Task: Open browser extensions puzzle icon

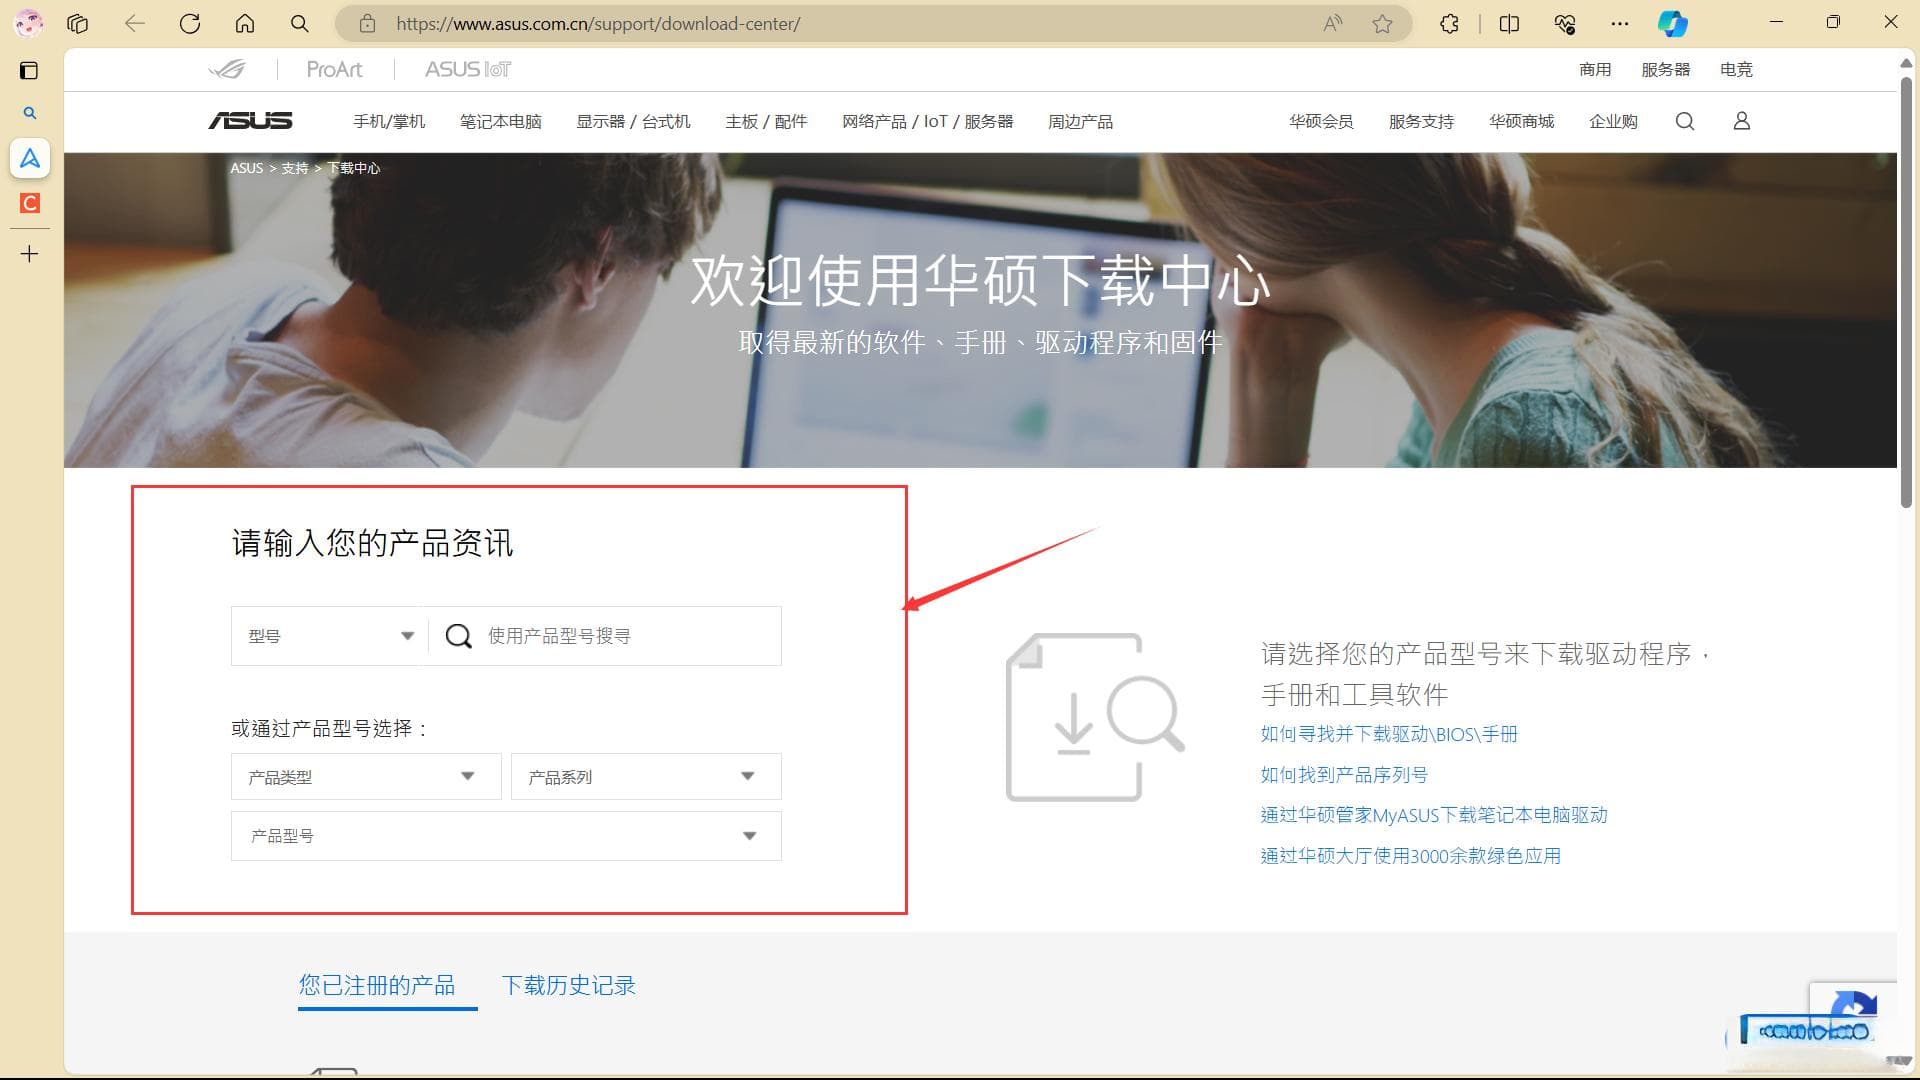Action: tap(1449, 23)
